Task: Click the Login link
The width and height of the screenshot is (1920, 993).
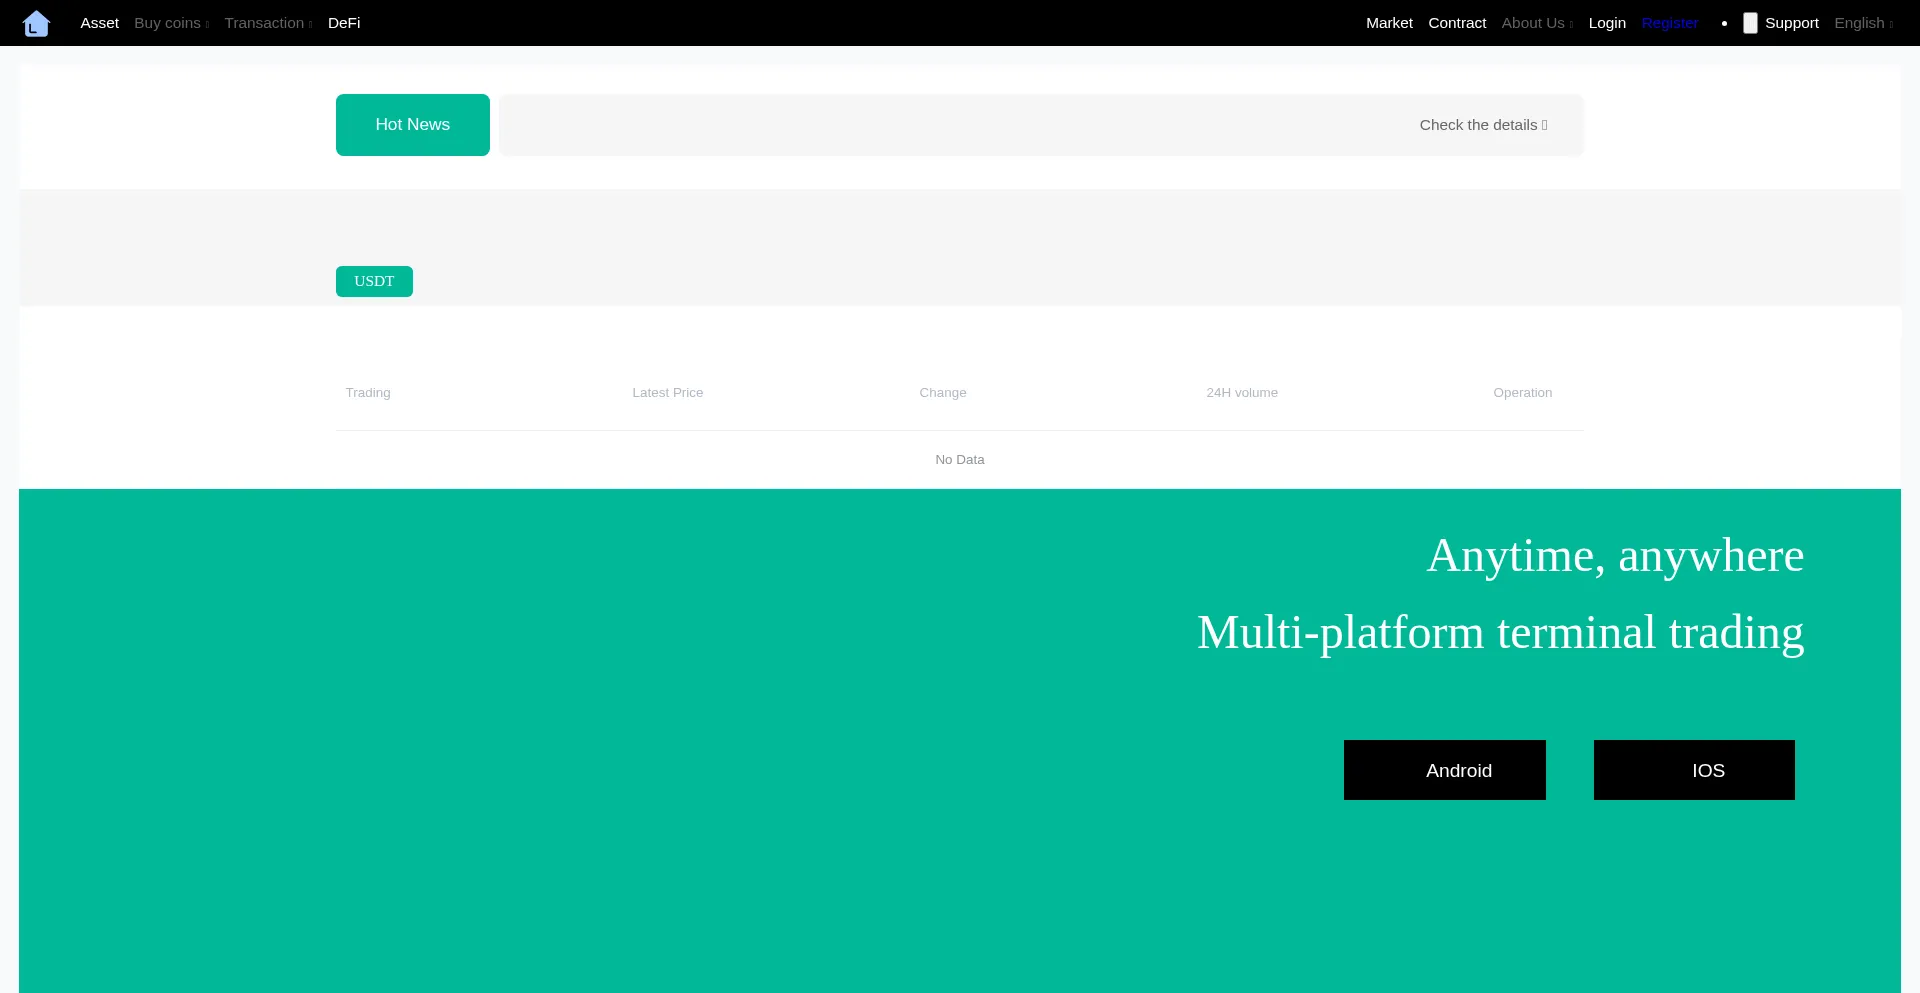Action: (x=1607, y=23)
